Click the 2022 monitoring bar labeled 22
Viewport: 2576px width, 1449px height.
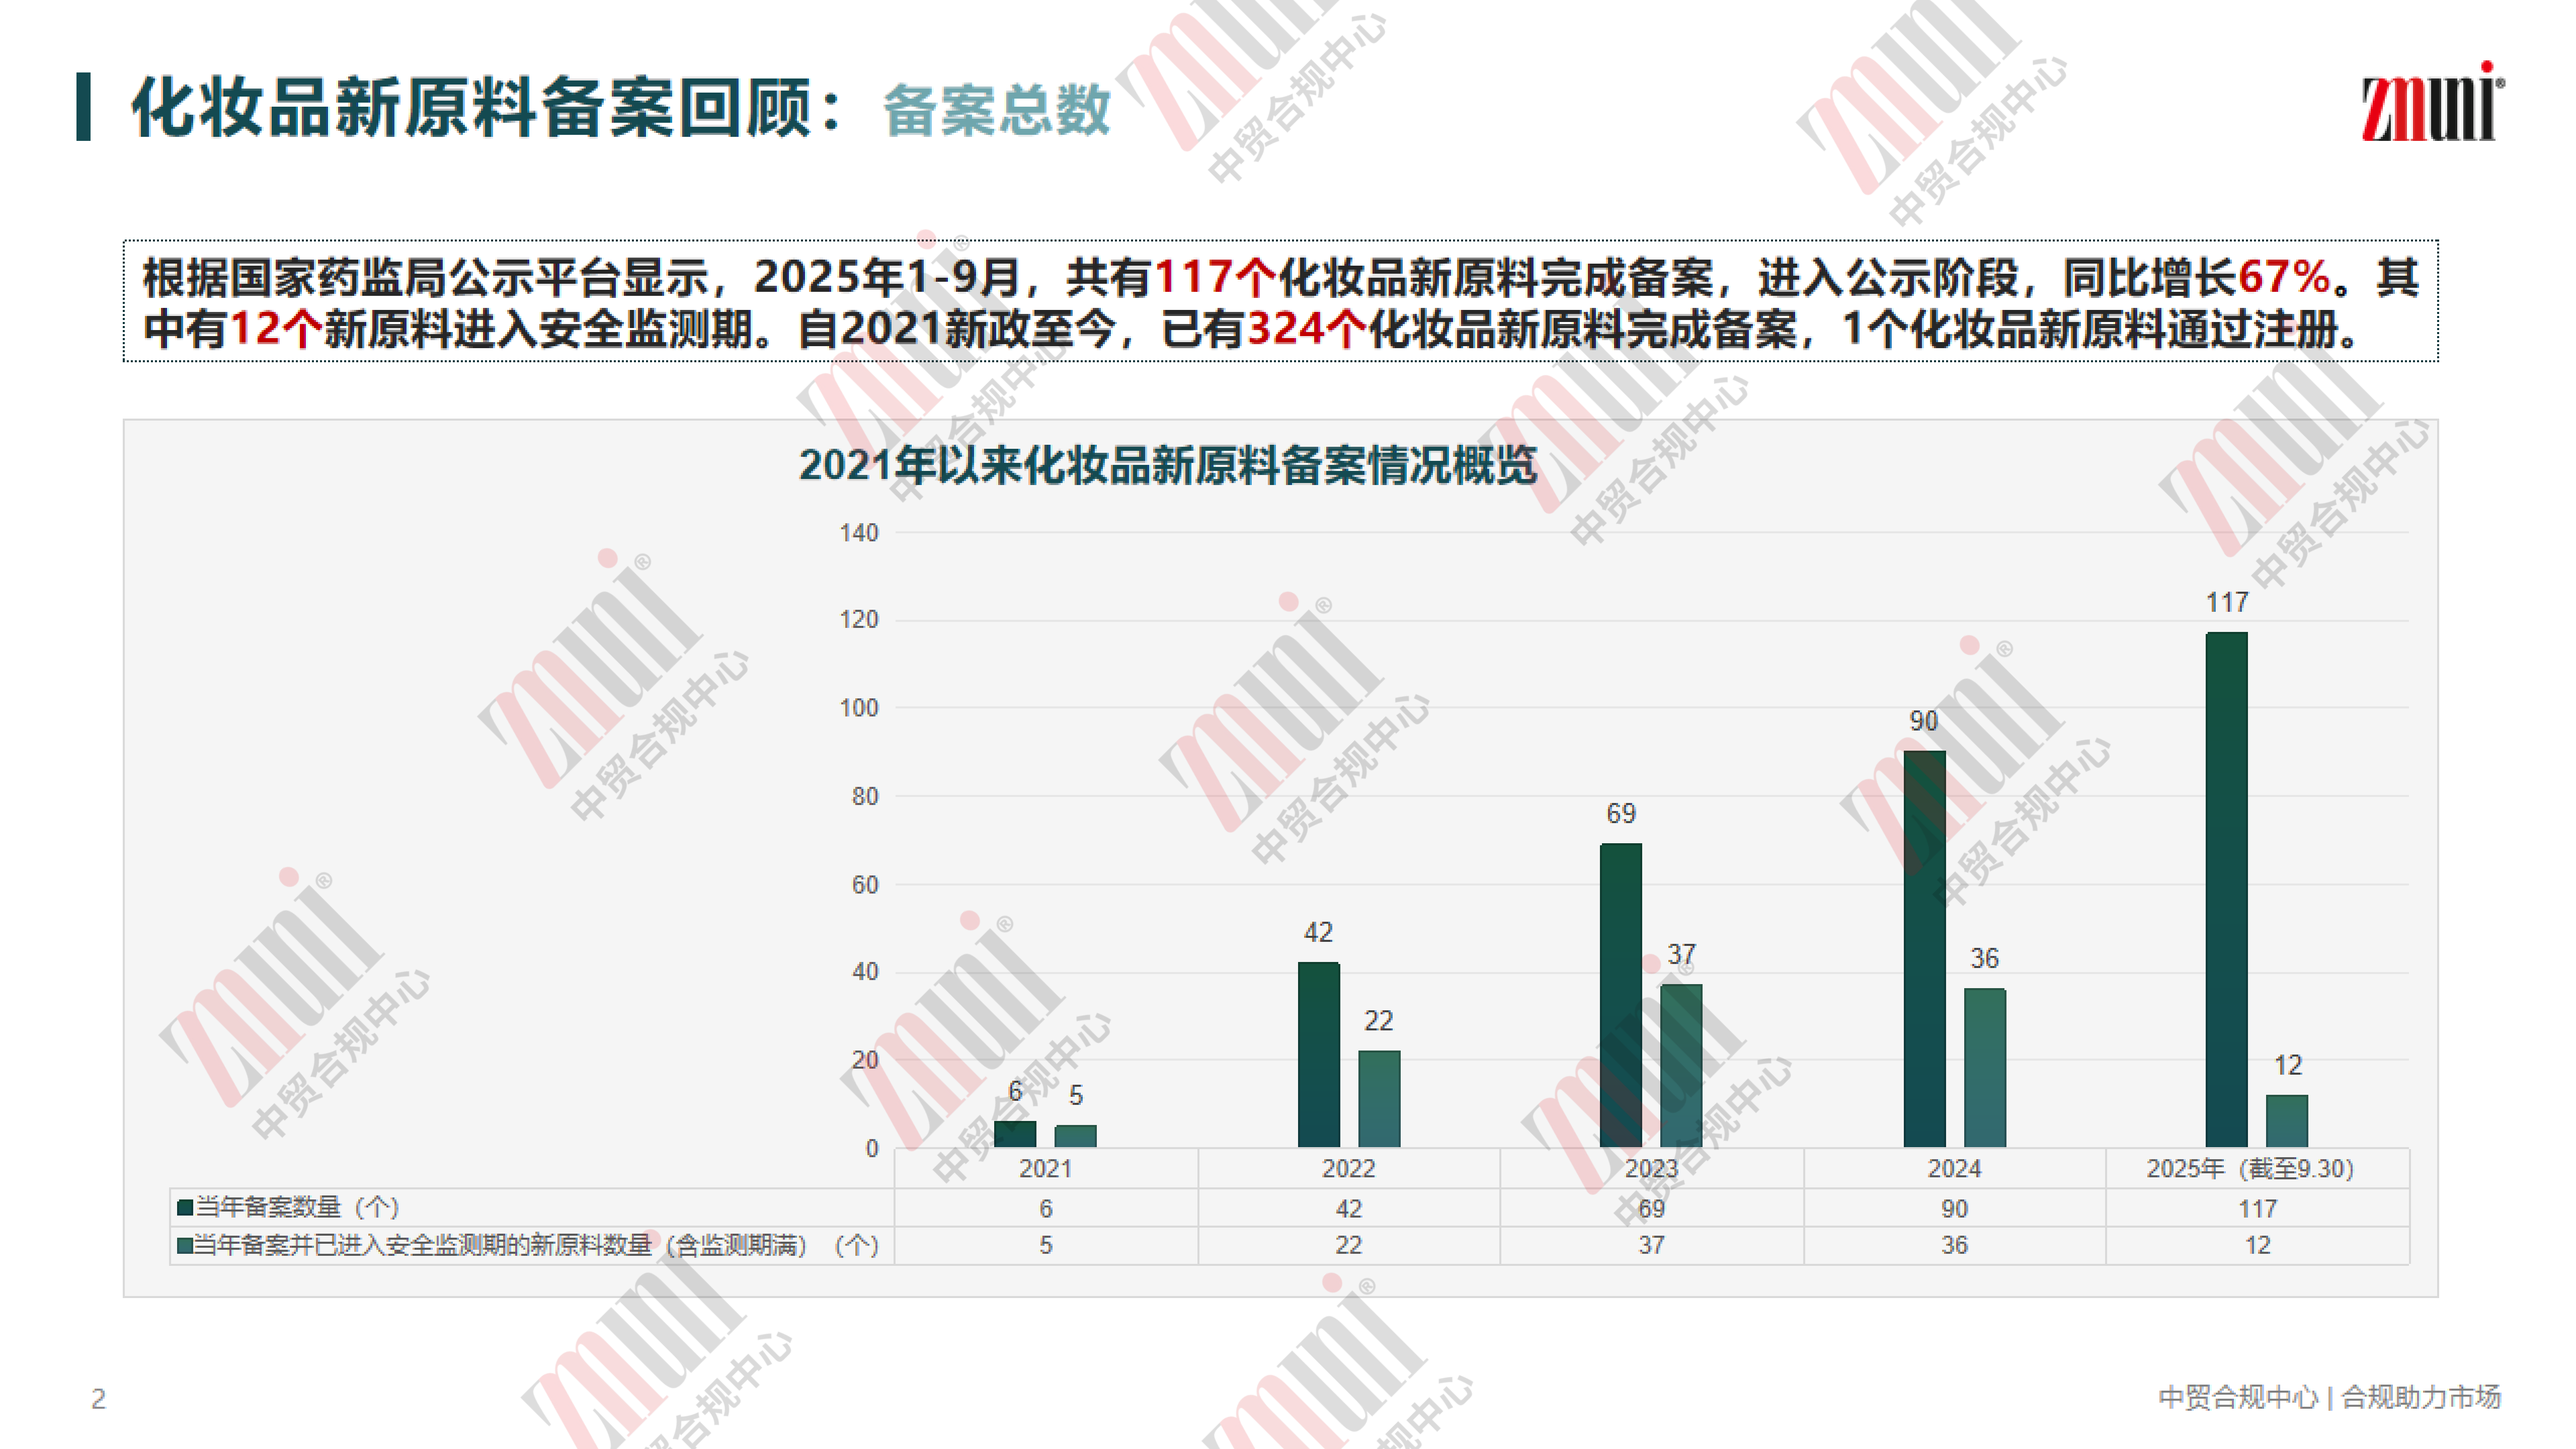1379,1099
